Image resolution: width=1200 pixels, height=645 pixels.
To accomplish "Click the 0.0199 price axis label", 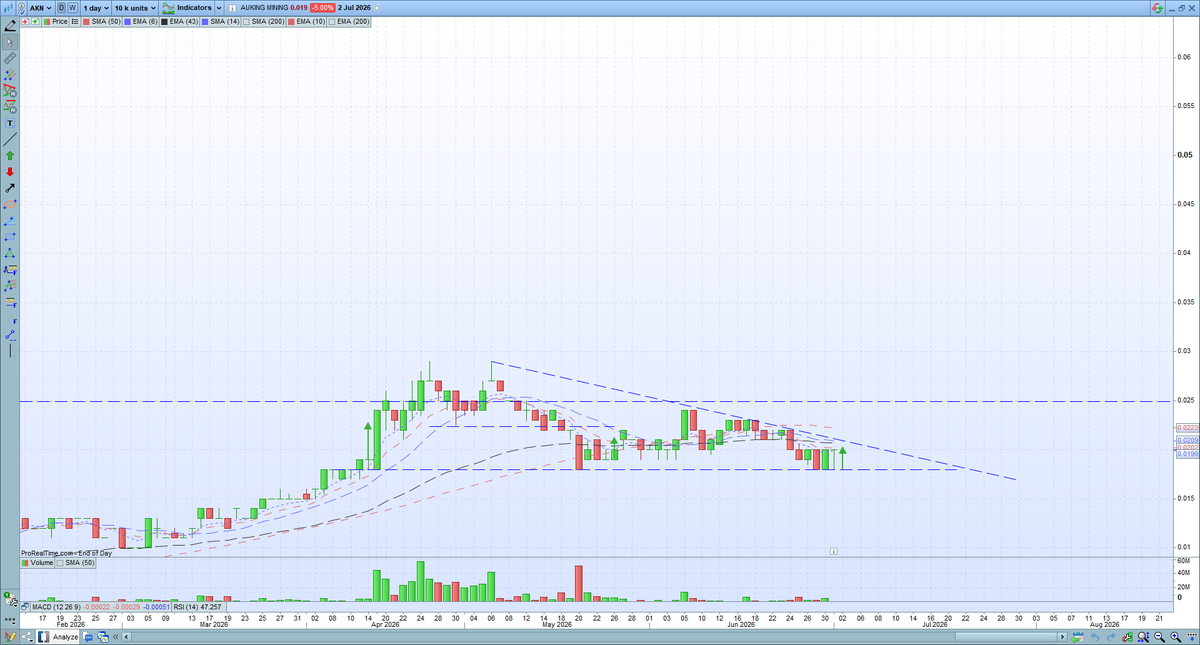I will click(1187, 453).
